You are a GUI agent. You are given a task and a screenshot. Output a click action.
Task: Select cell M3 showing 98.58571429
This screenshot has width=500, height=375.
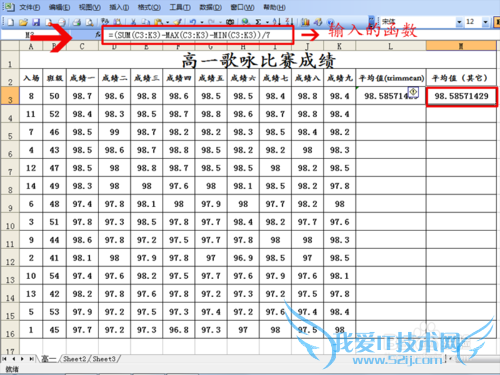[461, 96]
